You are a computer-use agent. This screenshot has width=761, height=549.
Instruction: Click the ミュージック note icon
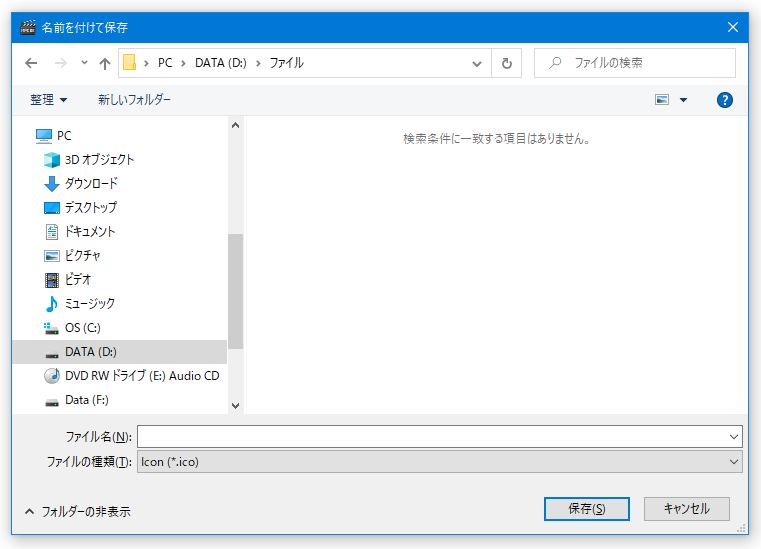[x=51, y=304]
